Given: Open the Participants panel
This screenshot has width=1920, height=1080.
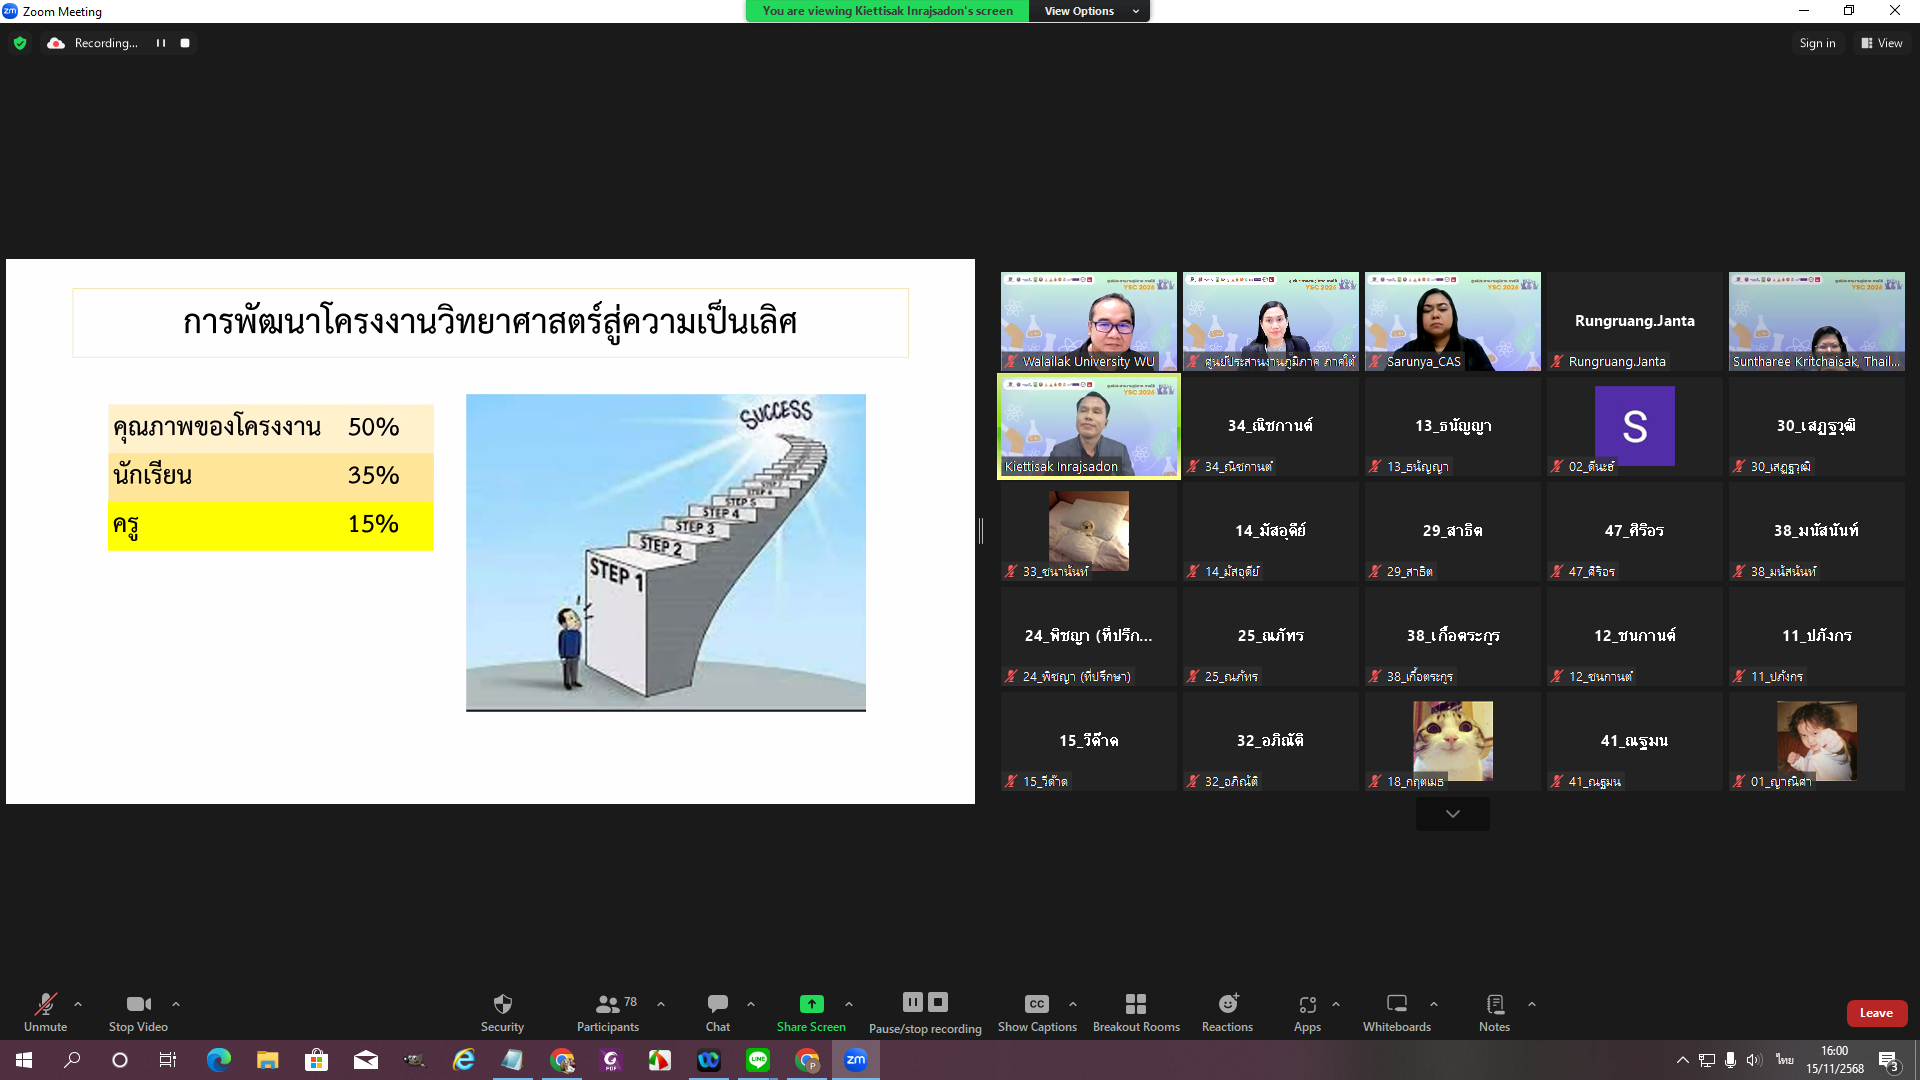Looking at the screenshot, I should tap(607, 1005).
